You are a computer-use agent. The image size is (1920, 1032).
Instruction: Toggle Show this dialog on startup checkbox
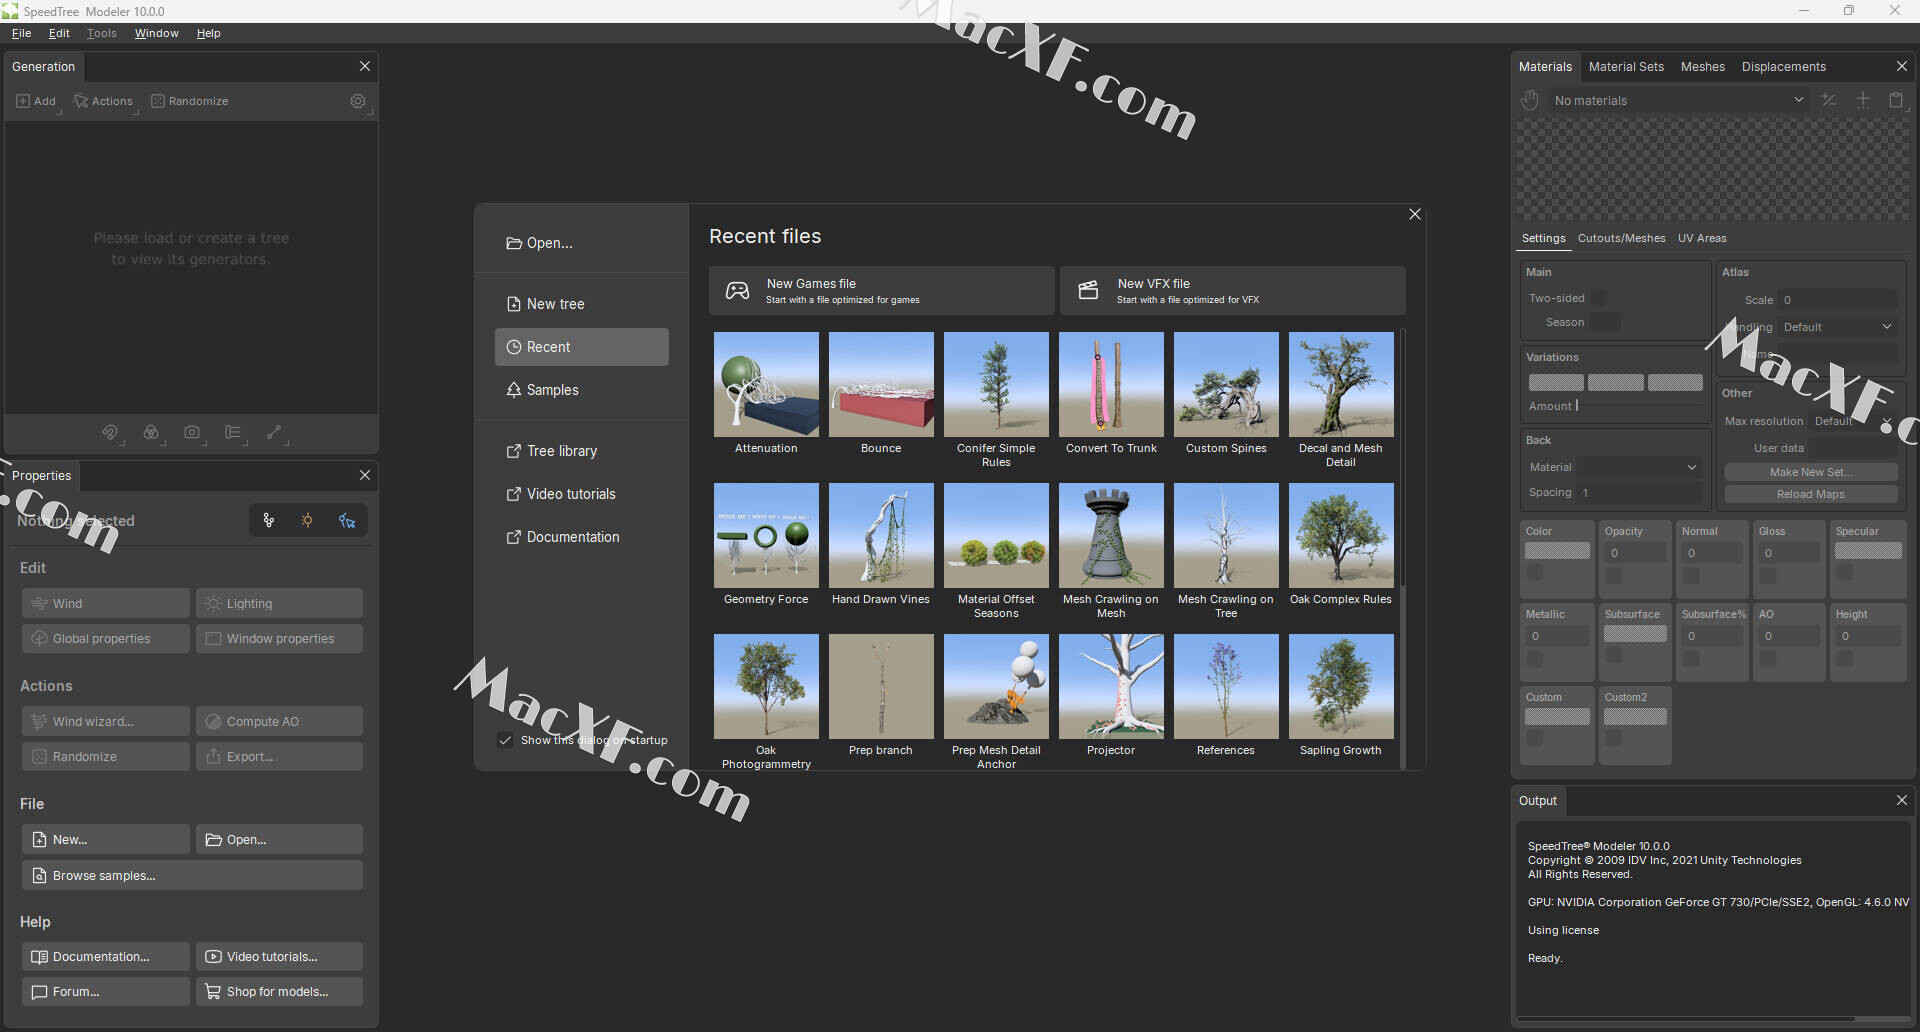click(505, 740)
